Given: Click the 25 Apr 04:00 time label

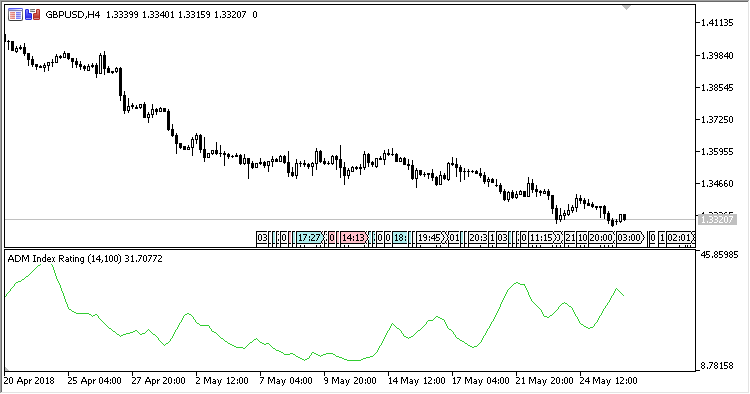Looking at the screenshot, I should pyautogui.click(x=94, y=381).
